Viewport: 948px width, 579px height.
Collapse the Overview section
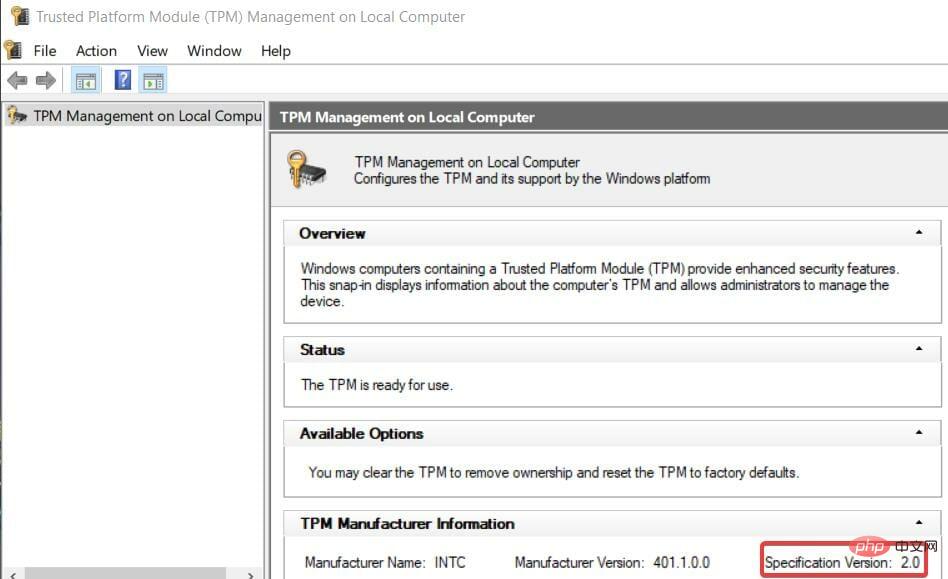(x=919, y=233)
